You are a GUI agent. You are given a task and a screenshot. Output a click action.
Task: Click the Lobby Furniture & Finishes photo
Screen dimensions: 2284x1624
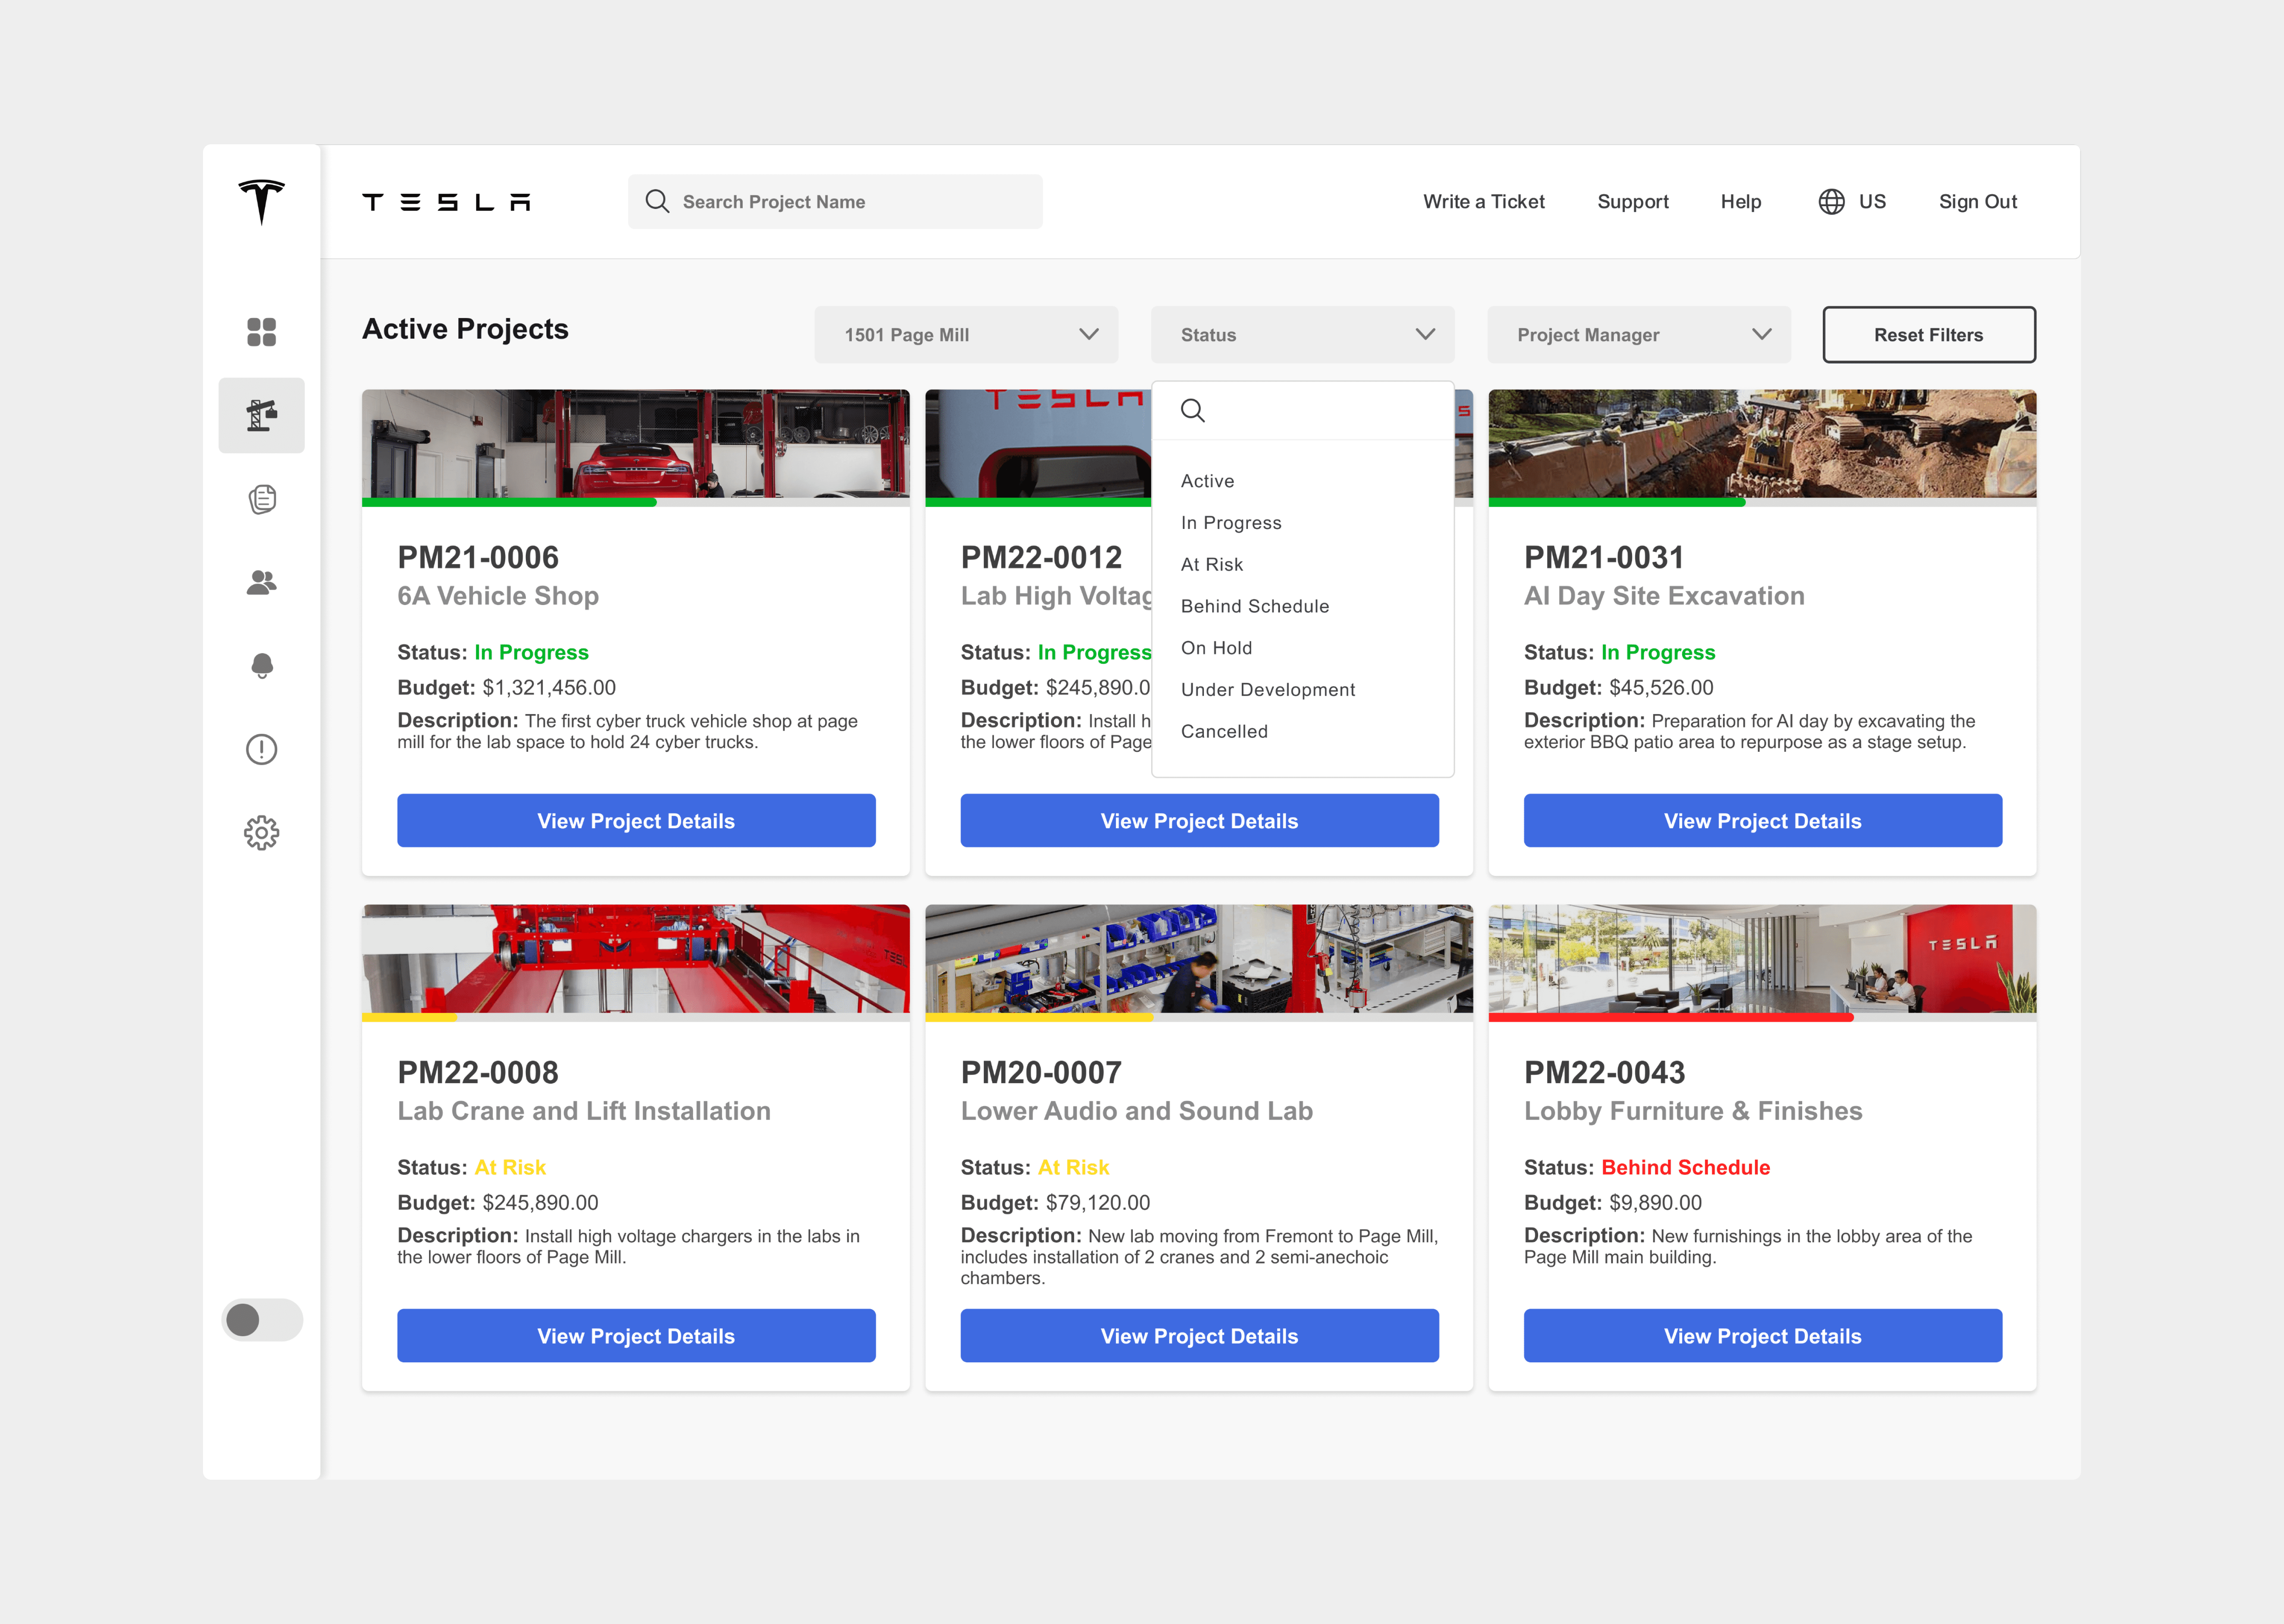point(1762,959)
